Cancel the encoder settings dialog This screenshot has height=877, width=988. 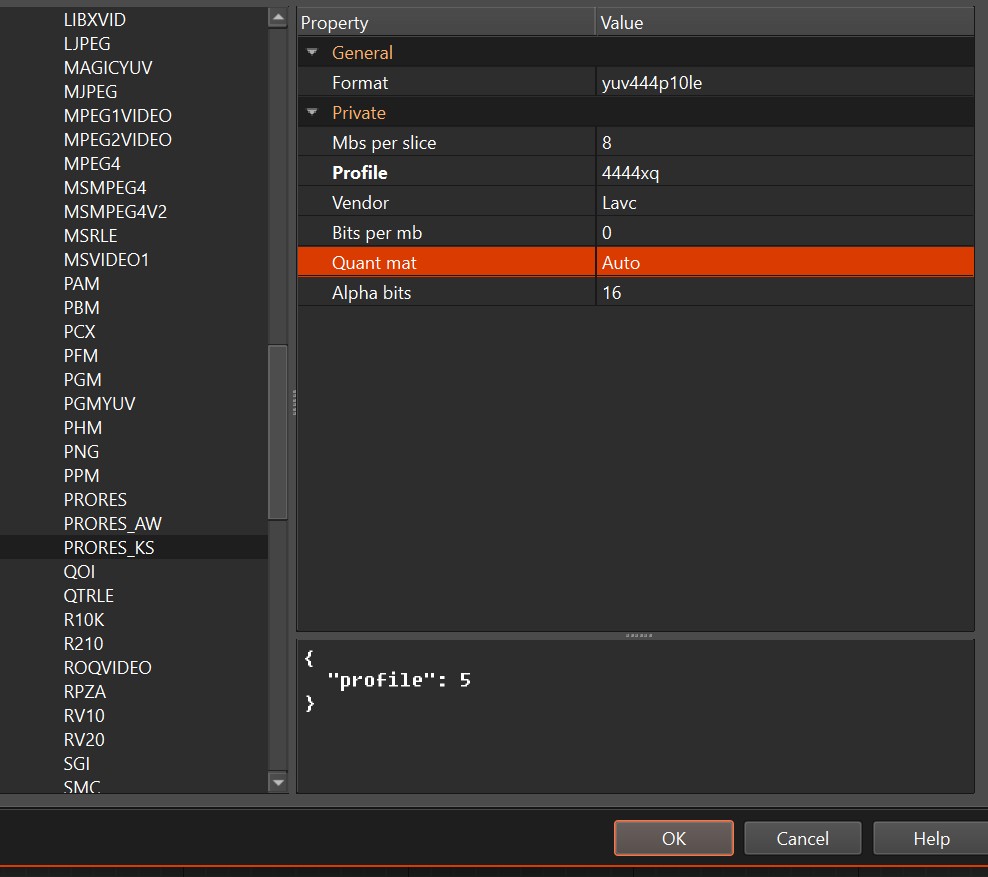tap(802, 838)
